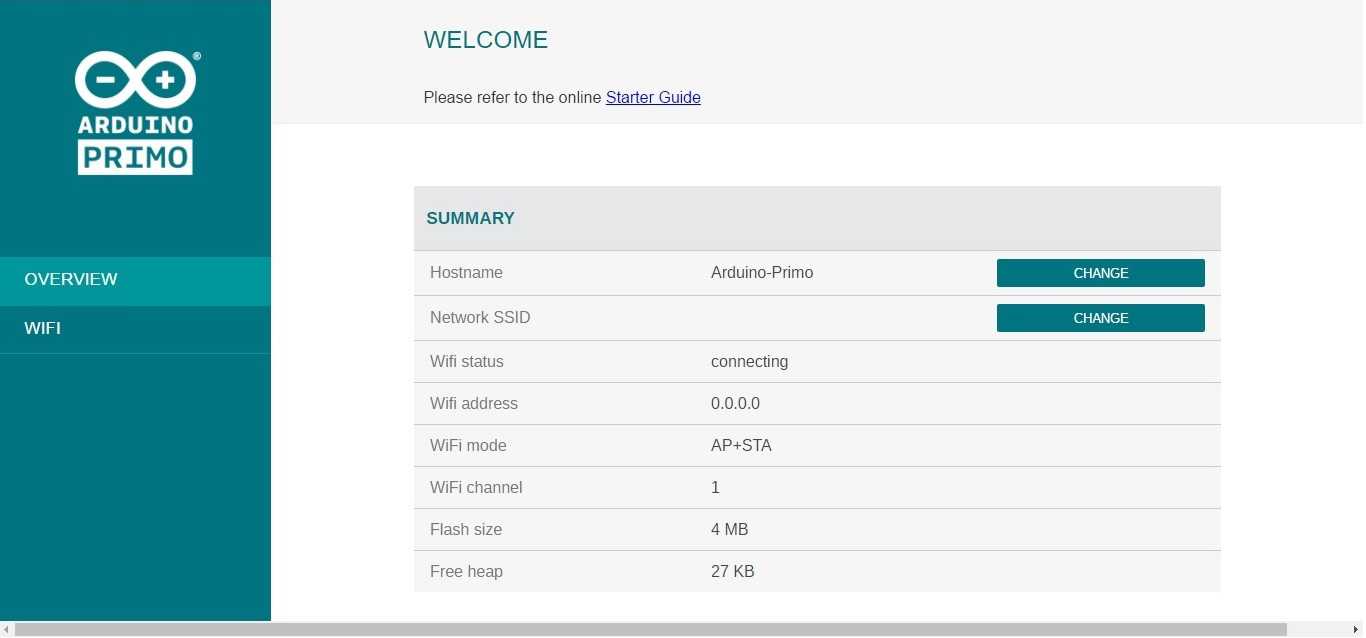Click the Wifi status 'connecting' value
Viewport: 1366px width, 638px height.
pos(749,361)
